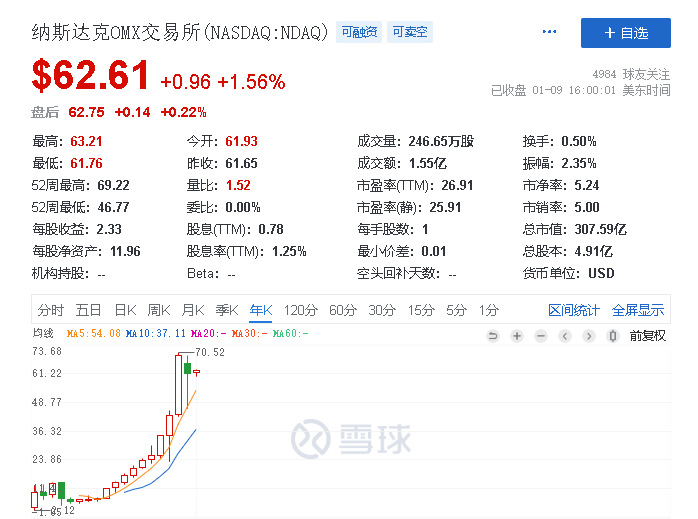Click the 量比 value 1.52
Viewport: 698px width, 519px height.
coord(238,185)
